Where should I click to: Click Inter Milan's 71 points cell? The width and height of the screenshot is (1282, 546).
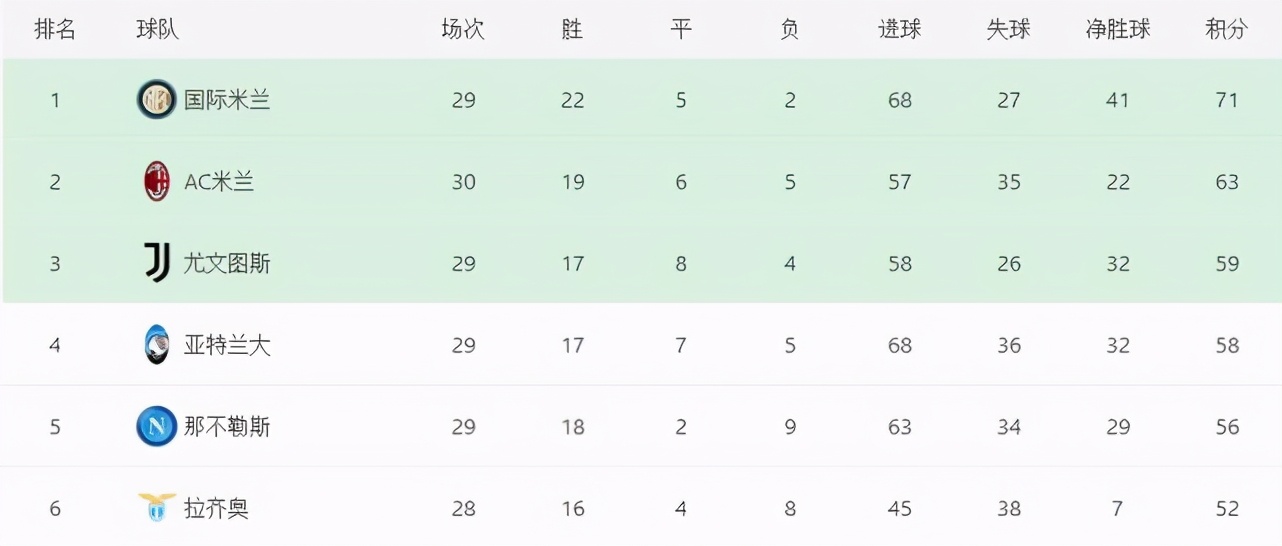1227,100
